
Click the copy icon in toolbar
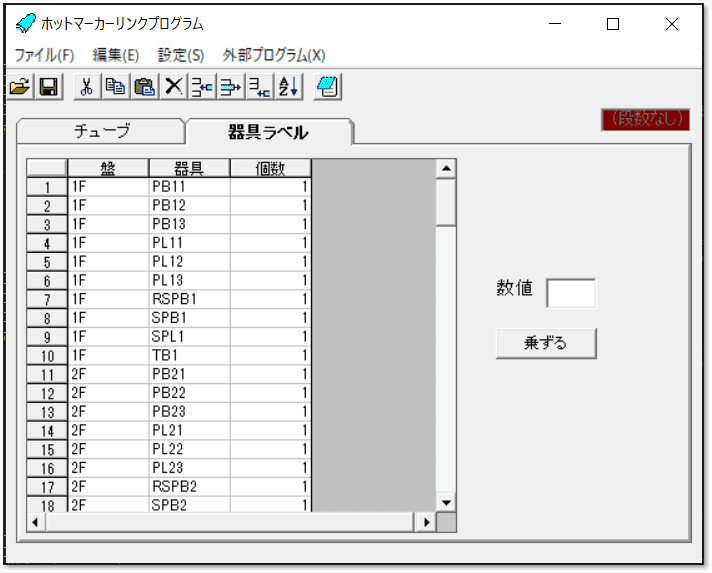tap(116, 87)
